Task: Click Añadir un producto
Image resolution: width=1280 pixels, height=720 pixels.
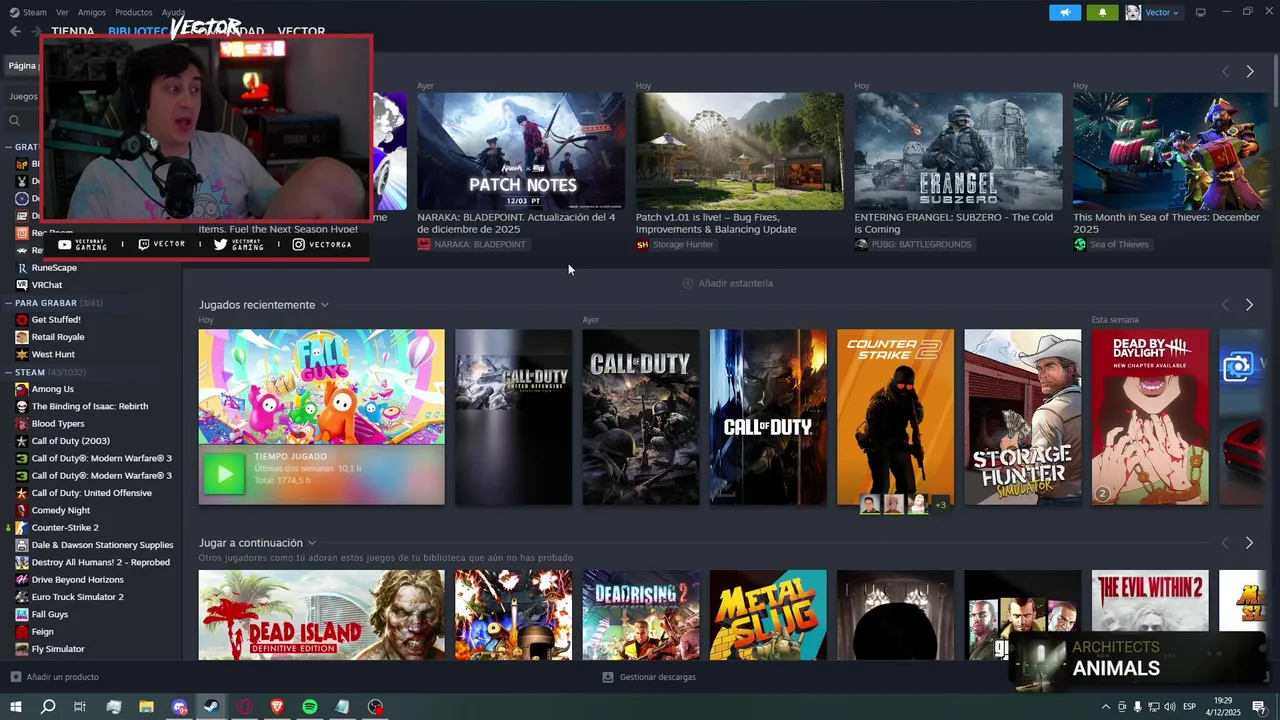Action: [62, 677]
